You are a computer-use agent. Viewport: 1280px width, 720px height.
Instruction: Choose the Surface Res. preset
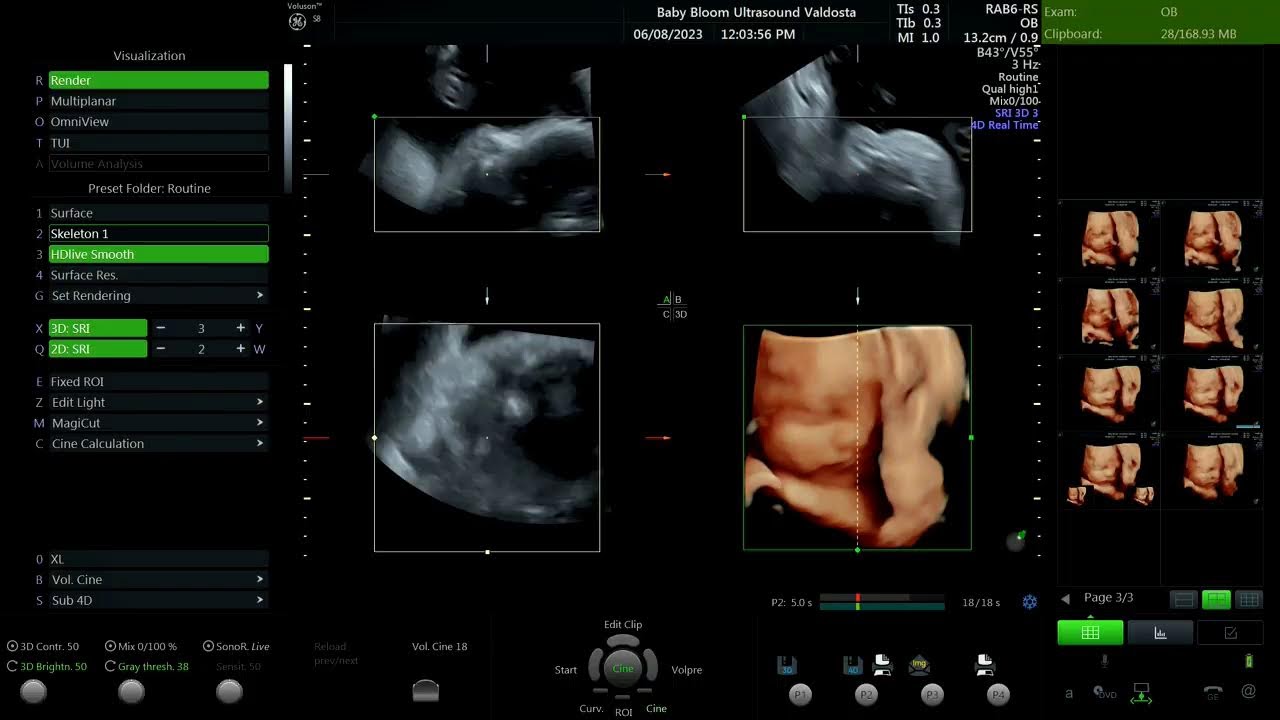[x=158, y=275]
